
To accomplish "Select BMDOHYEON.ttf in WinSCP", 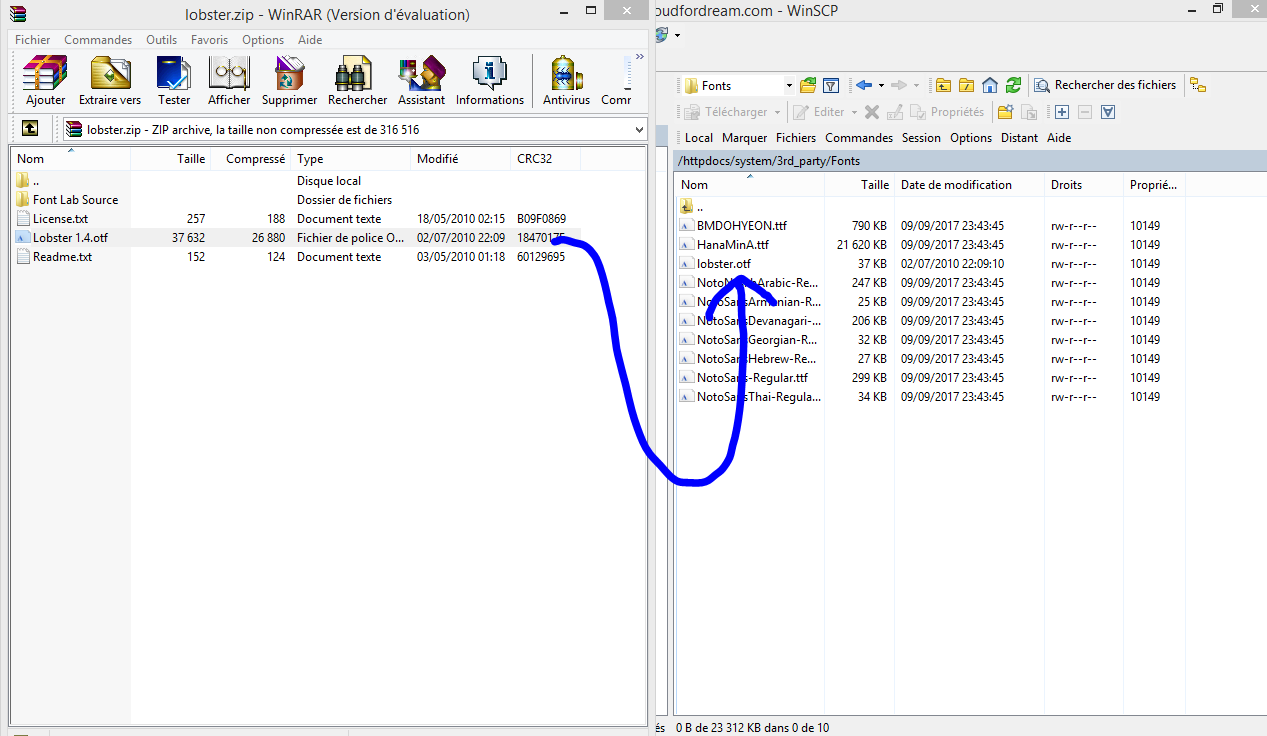I will [741, 226].
